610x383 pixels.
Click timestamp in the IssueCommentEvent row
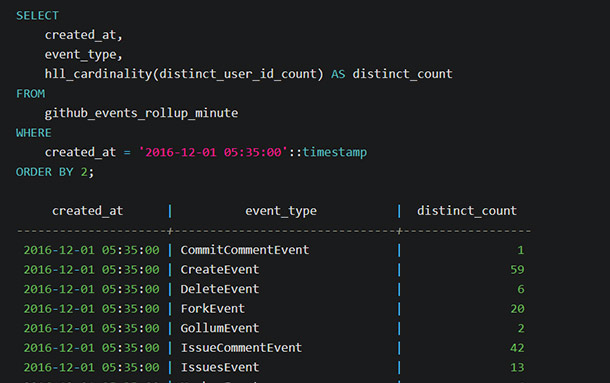click(x=91, y=348)
